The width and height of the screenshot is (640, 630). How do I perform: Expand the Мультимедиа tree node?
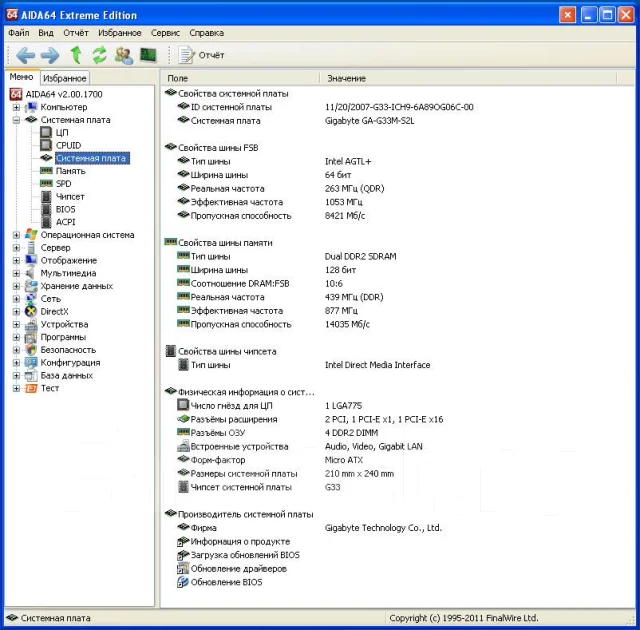(x=16, y=273)
